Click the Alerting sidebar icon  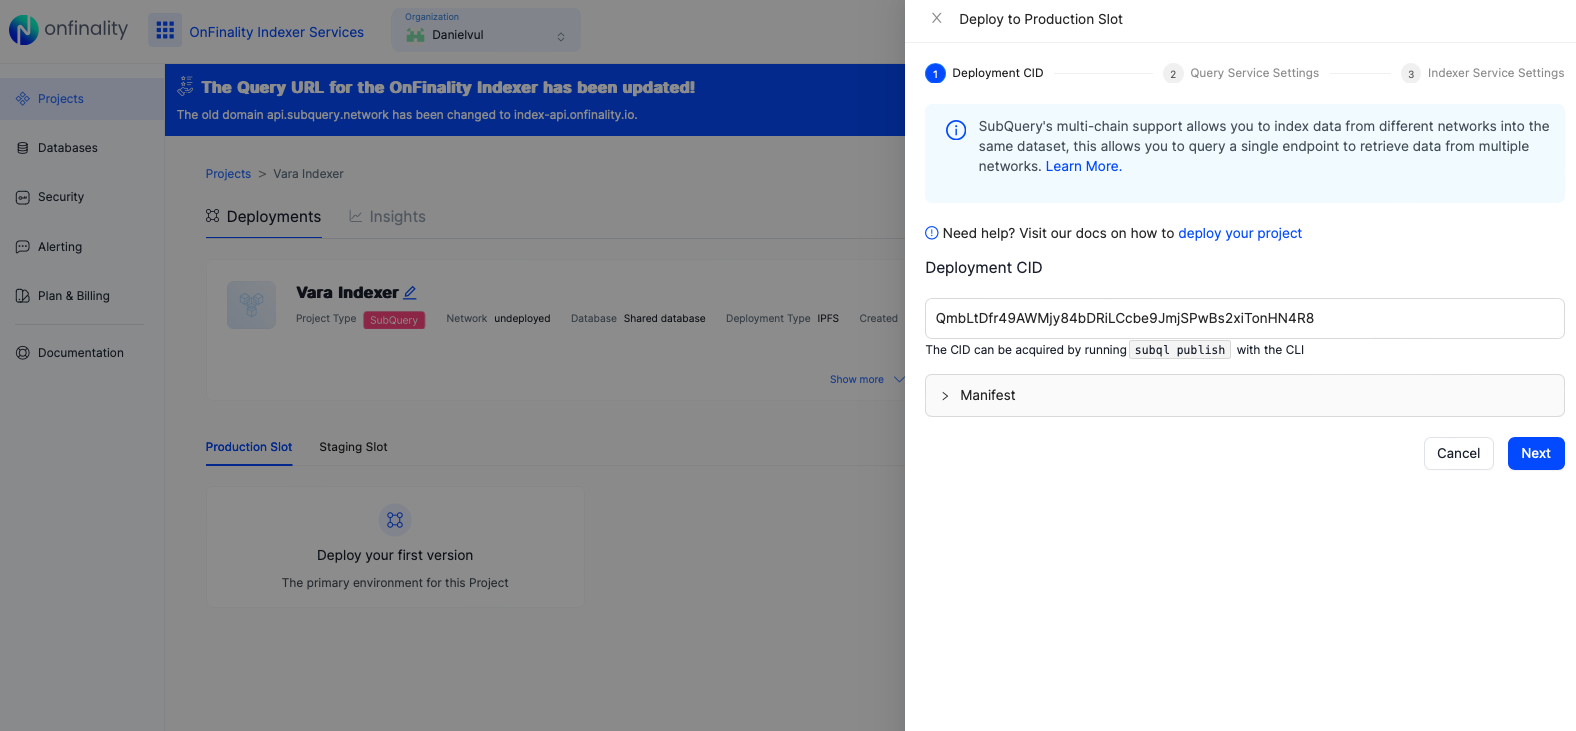point(23,247)
